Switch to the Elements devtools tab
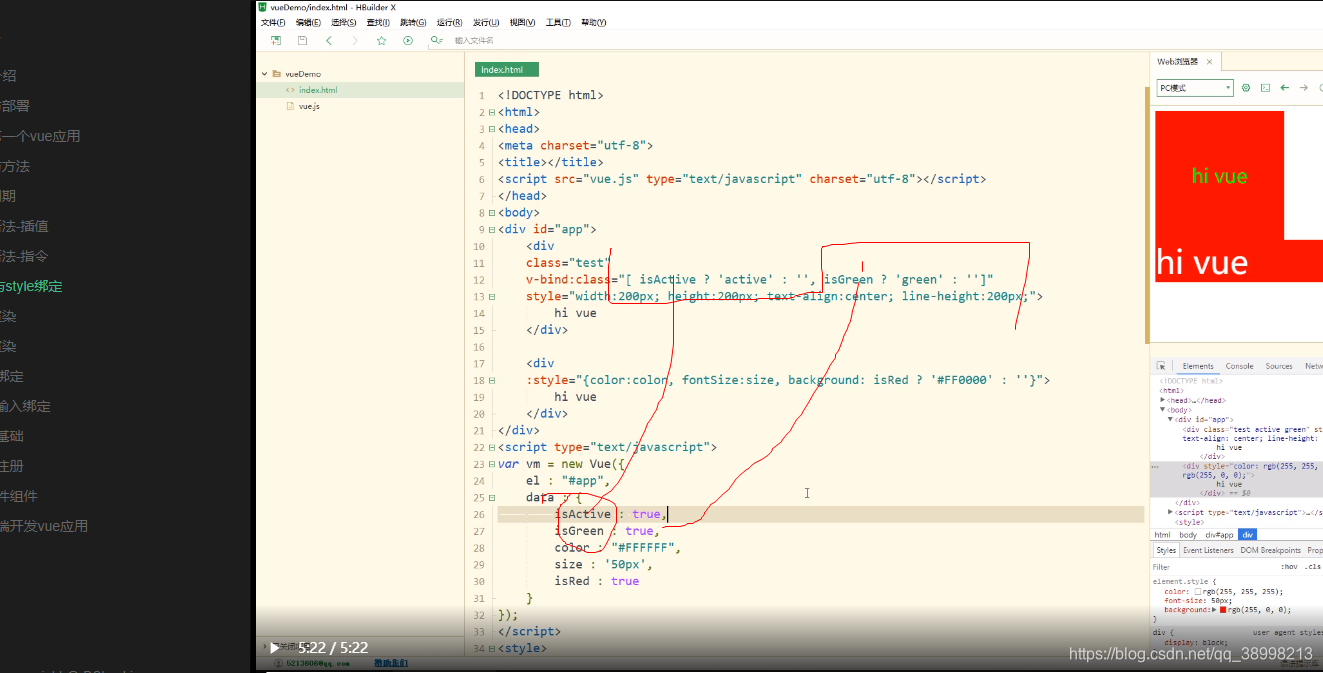Viewport: 1323px width, 673px height. click(x=1198, y=366)
